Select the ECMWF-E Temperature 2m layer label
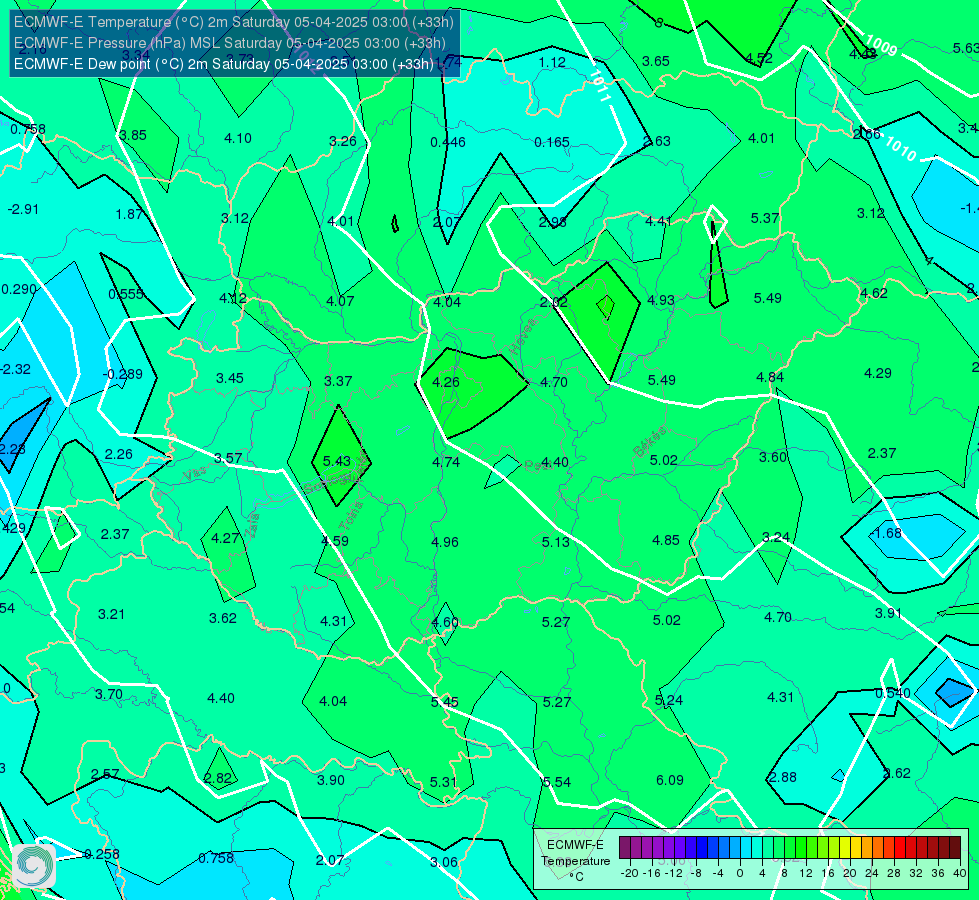The image size is (979, 900). 234,22
